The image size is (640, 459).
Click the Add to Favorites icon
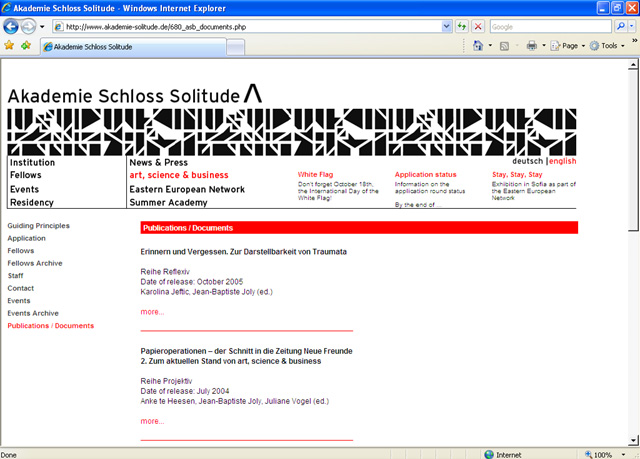25,45
